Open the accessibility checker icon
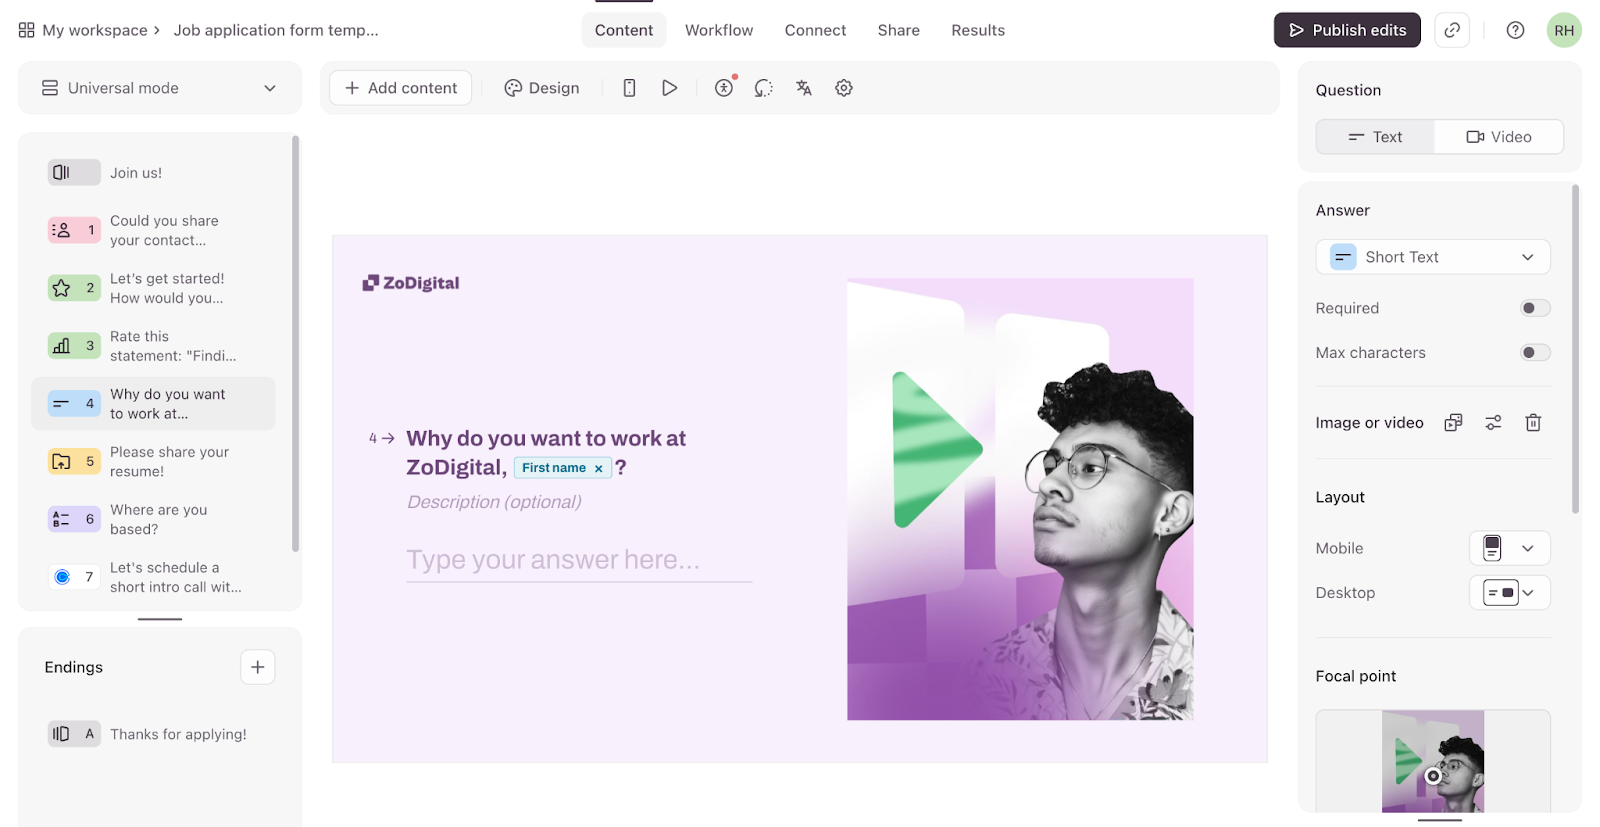 coord(725,88)
